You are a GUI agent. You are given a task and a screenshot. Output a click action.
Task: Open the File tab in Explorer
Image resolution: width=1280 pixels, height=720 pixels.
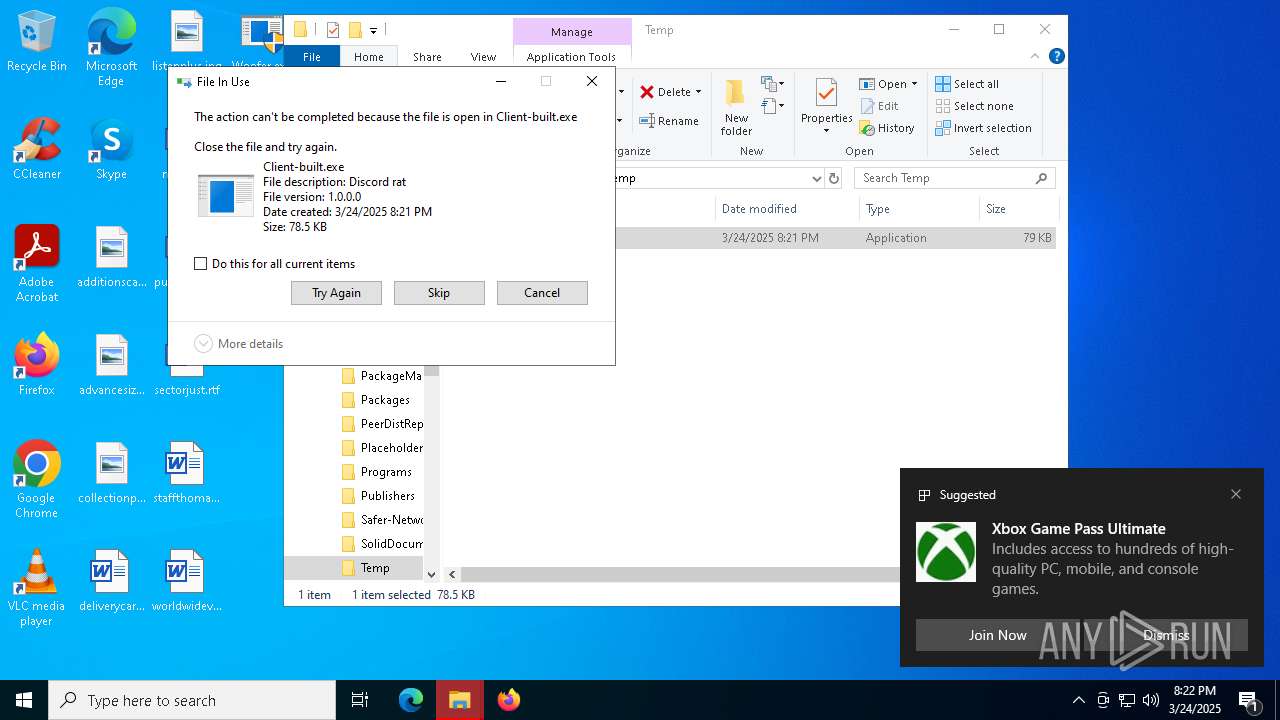[312, 57]
